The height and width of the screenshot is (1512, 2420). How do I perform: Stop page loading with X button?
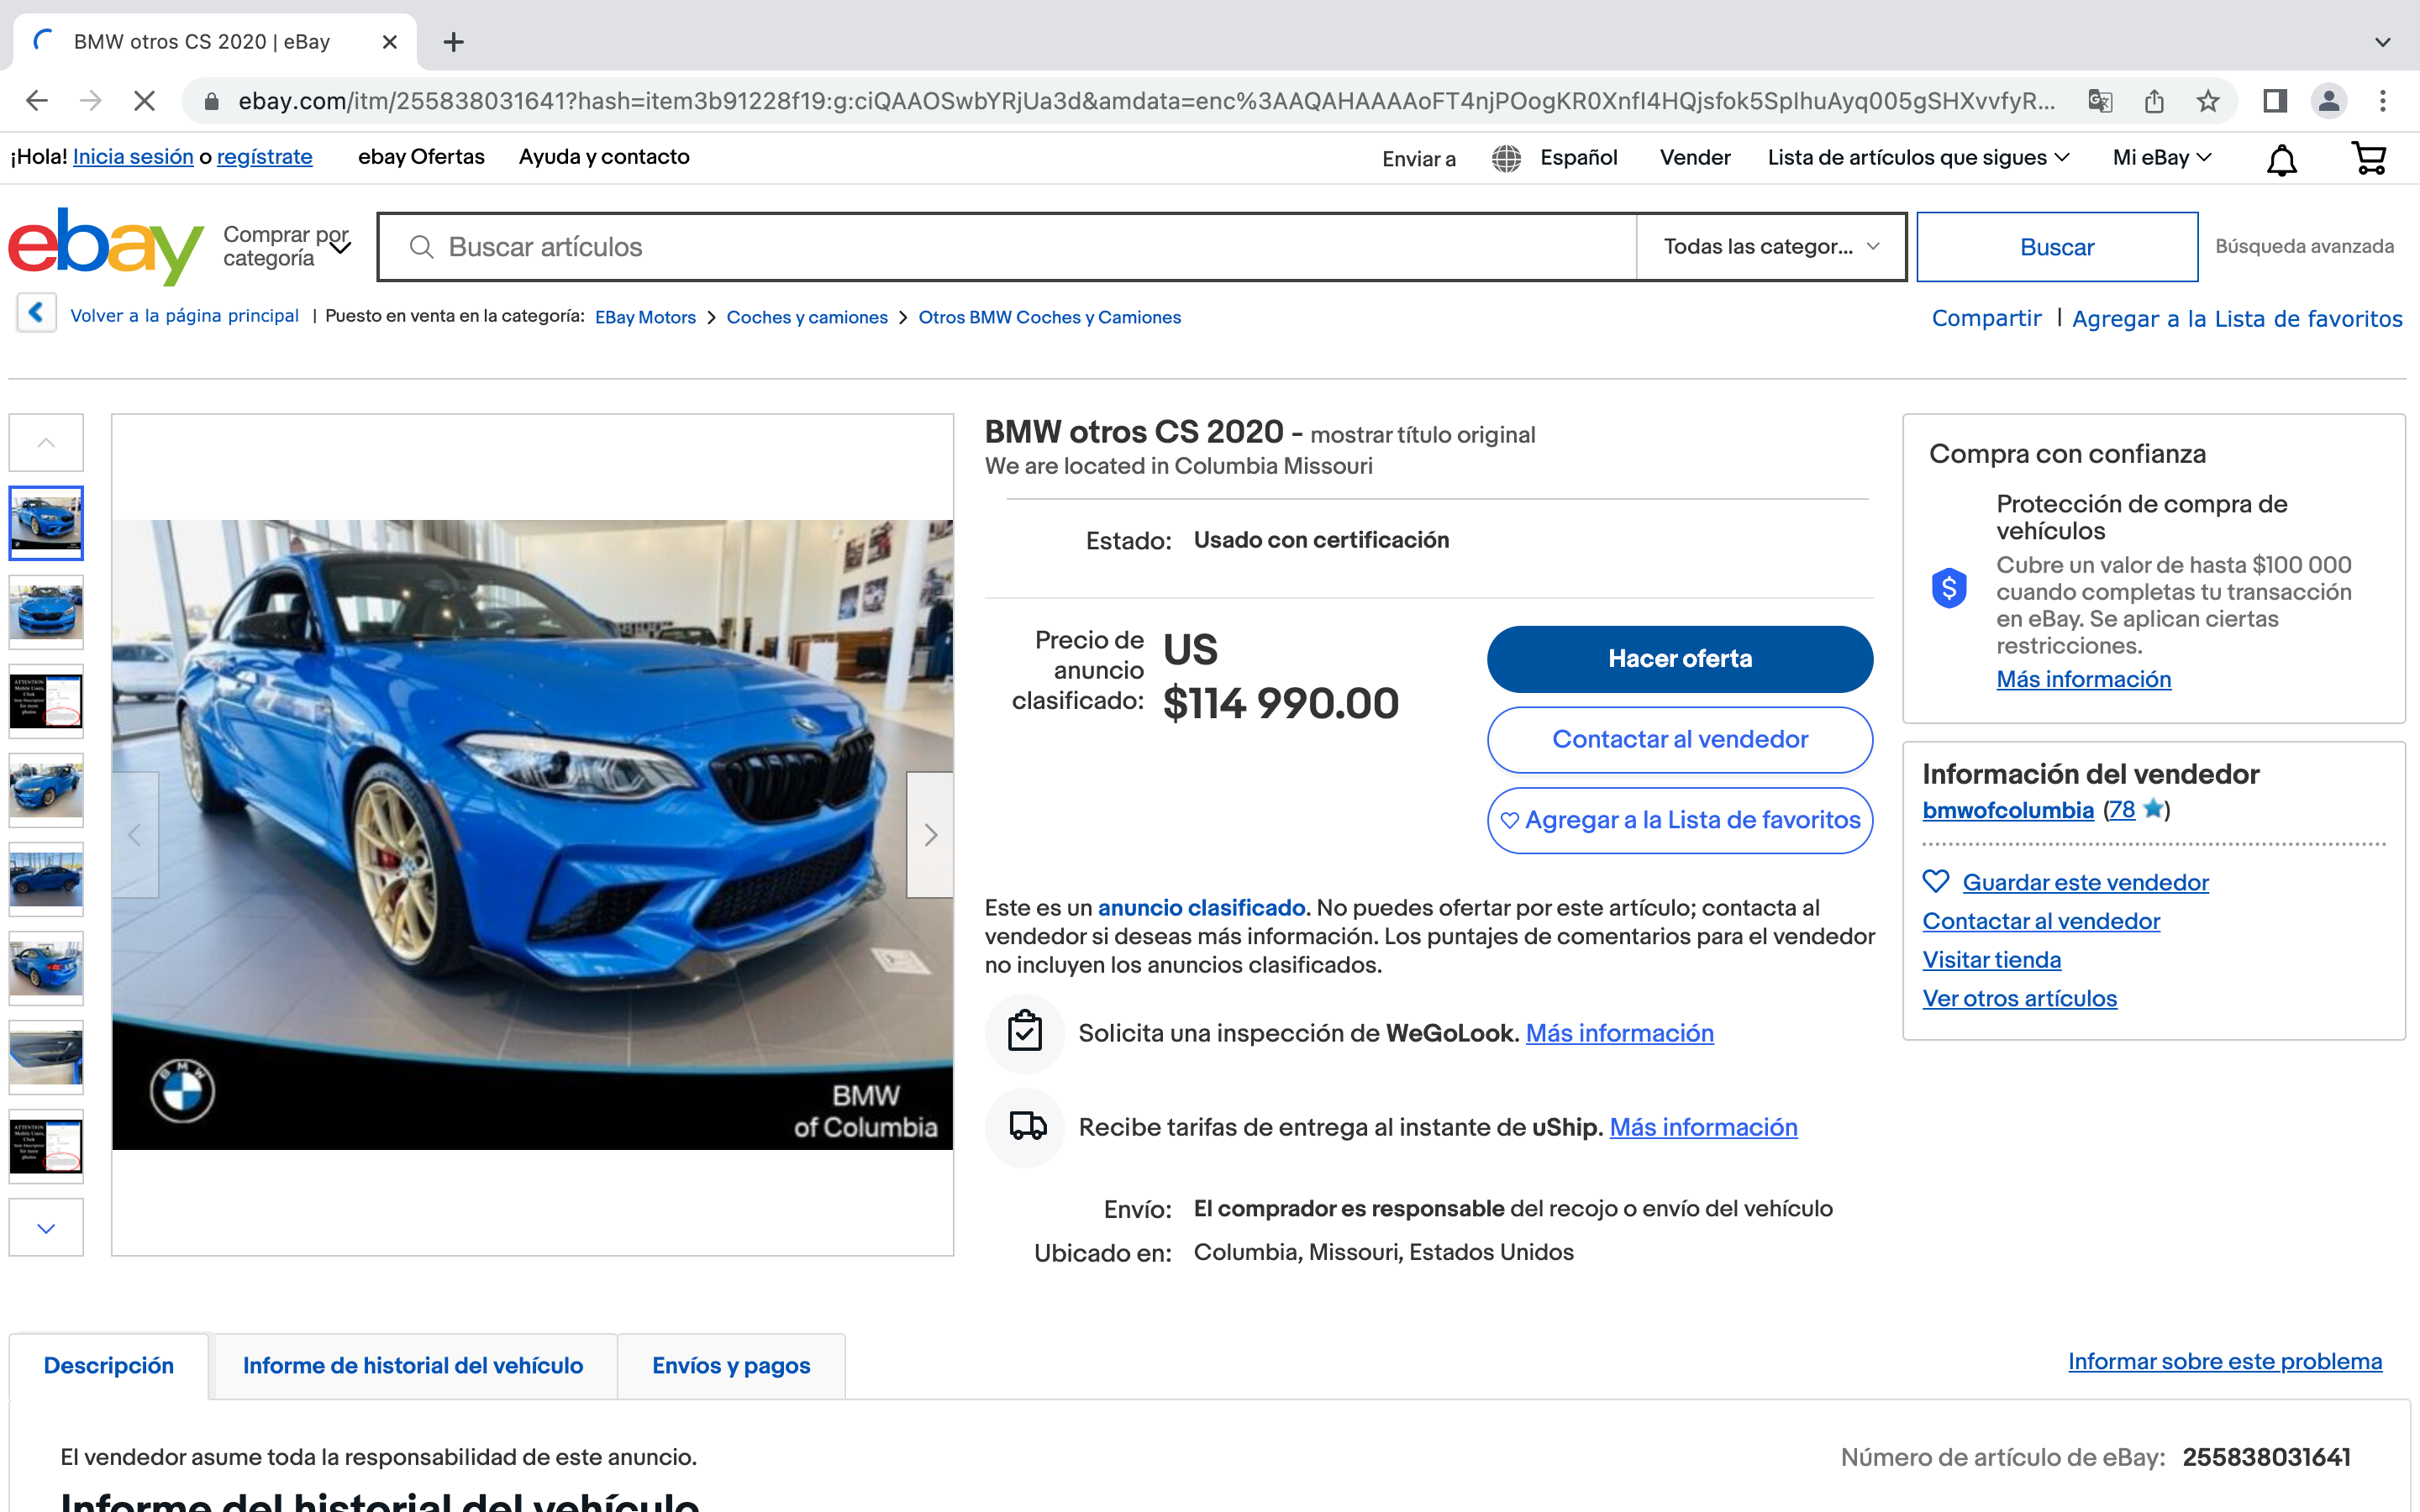point(144,101)
